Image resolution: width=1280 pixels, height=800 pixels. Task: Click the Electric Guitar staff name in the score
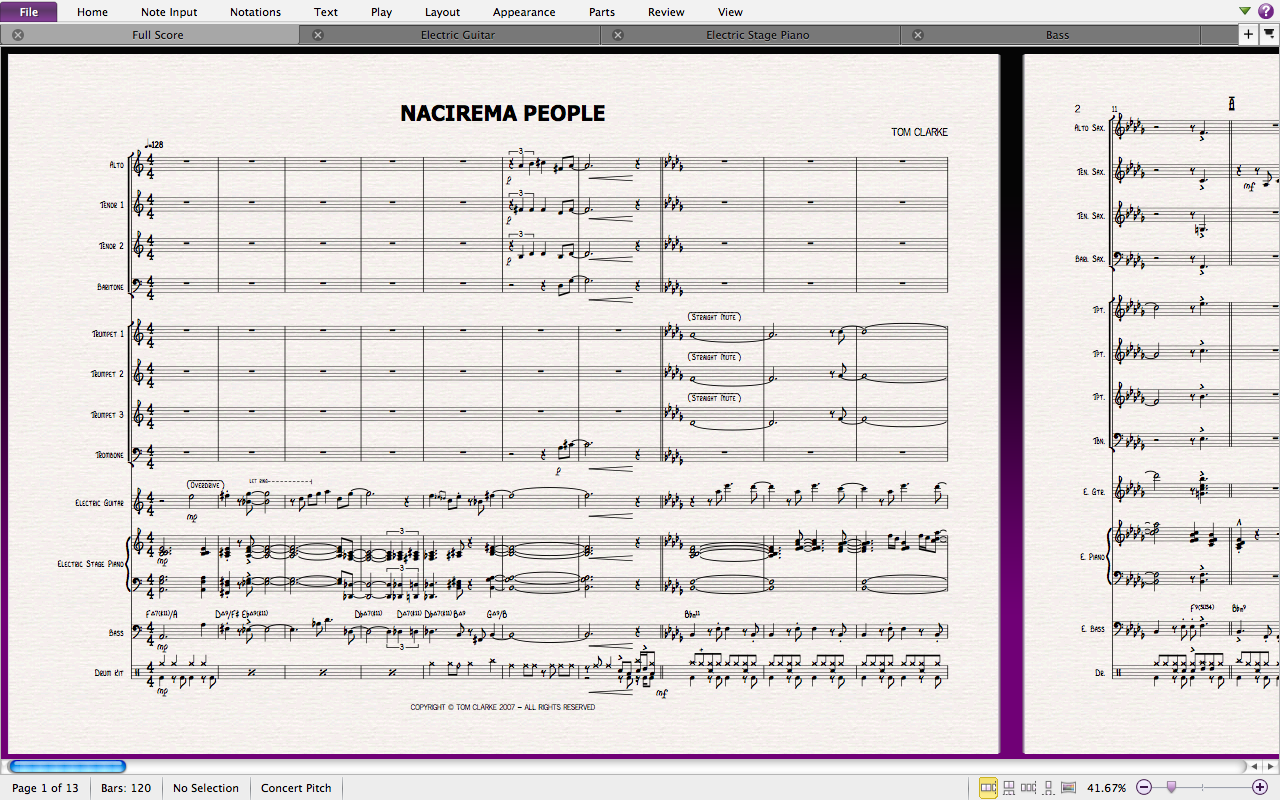click(x=100, y=503)
